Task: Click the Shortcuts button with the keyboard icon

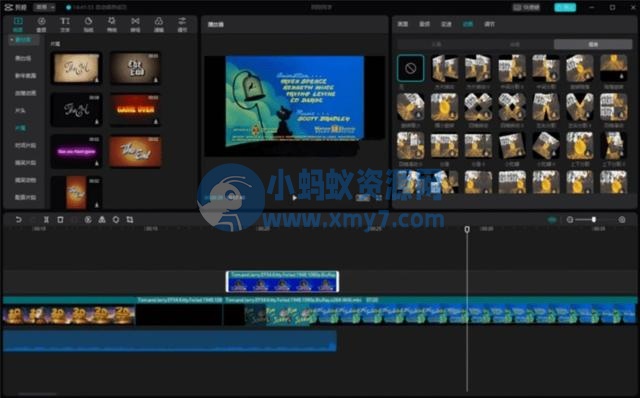Action: 527,7
